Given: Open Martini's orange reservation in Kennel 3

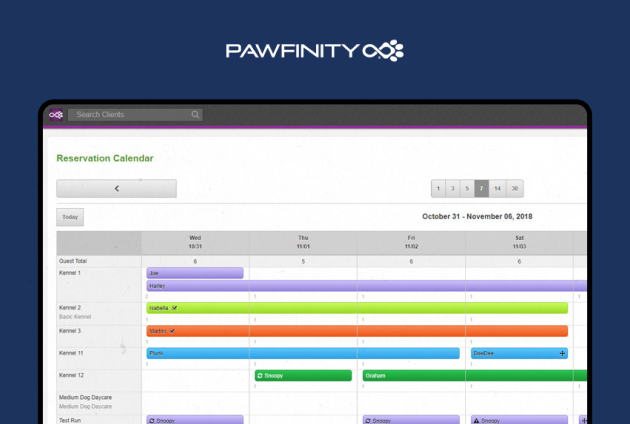Looking at the screenshot, I should point(357,331).
